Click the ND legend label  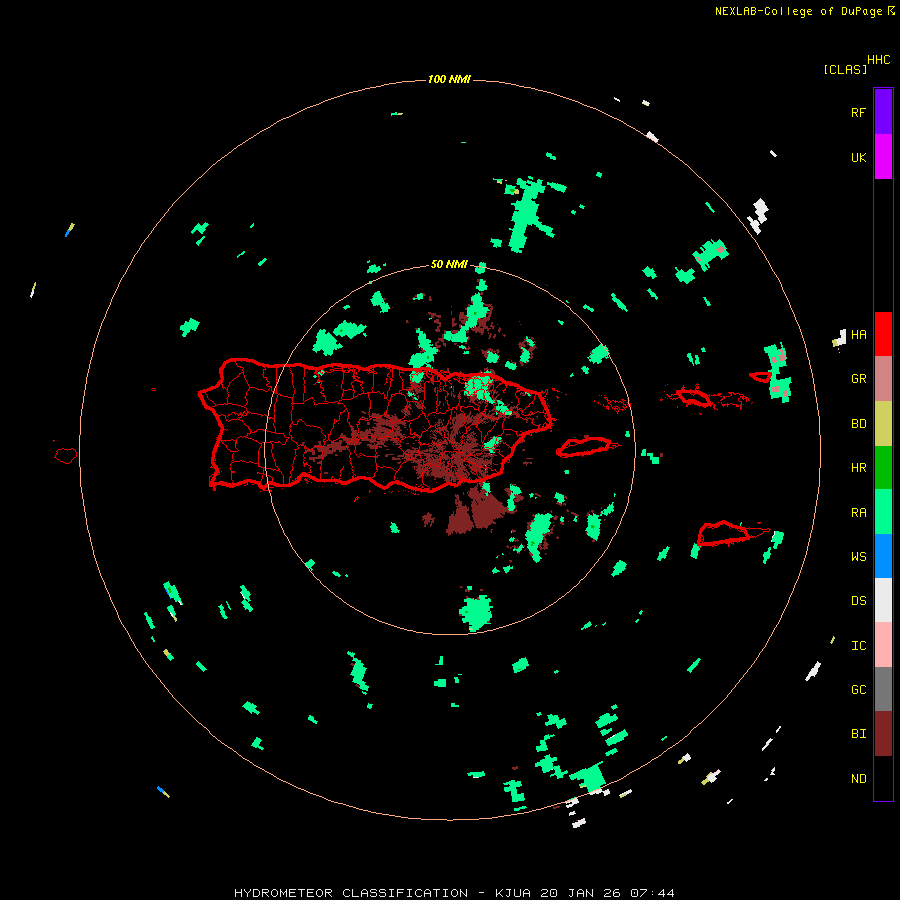click(x=858, y=779)
